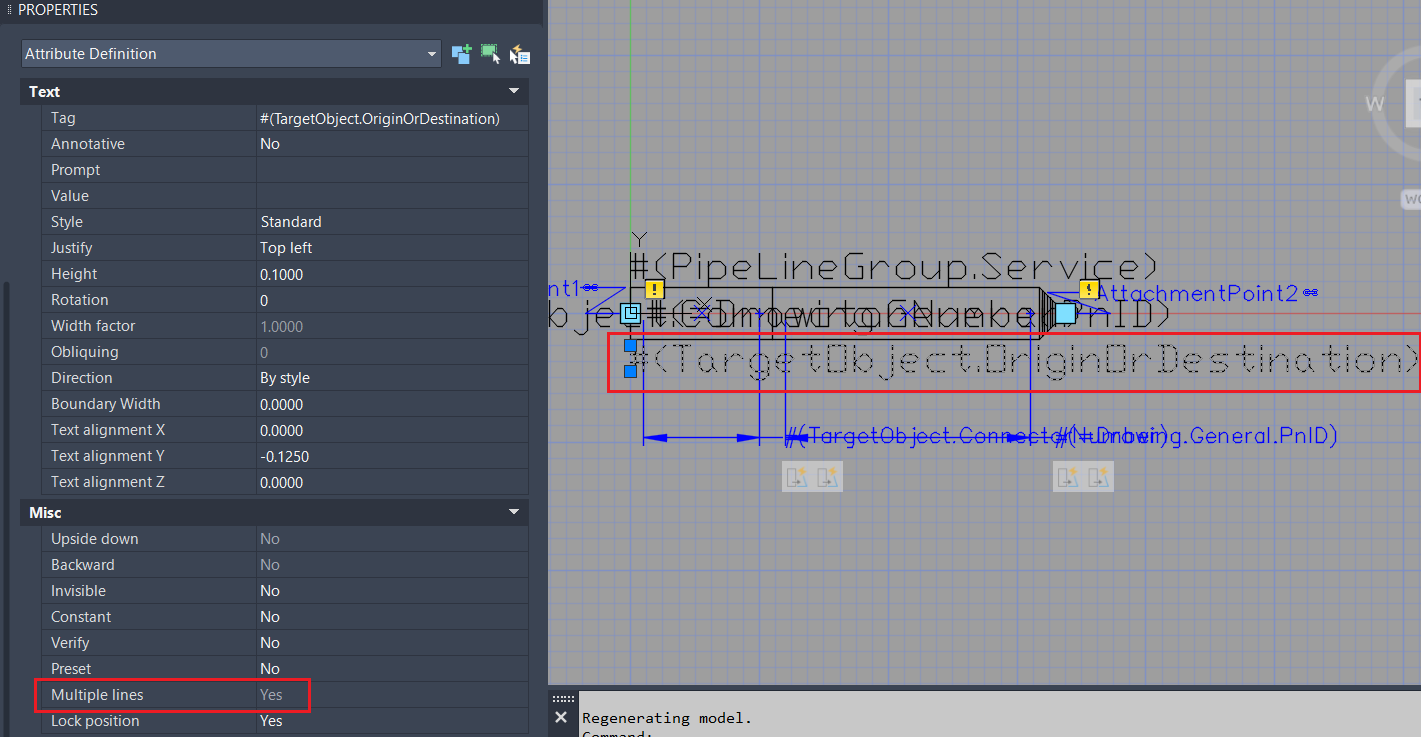Open Quick Select from the Properties palette
This screenshot has height=737, width=1421.
(x=520, y=54)
